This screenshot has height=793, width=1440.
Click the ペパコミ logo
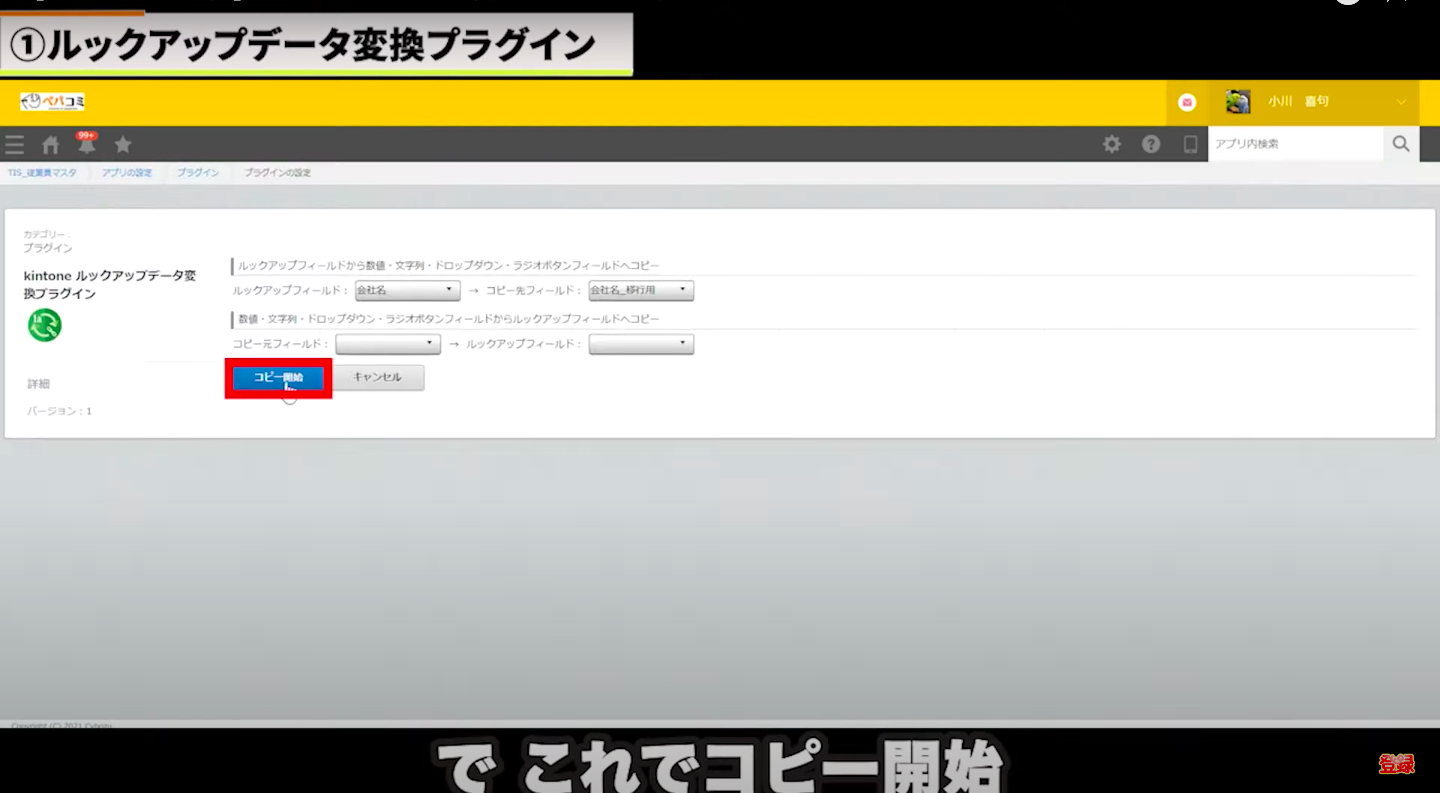pos(52,102)
